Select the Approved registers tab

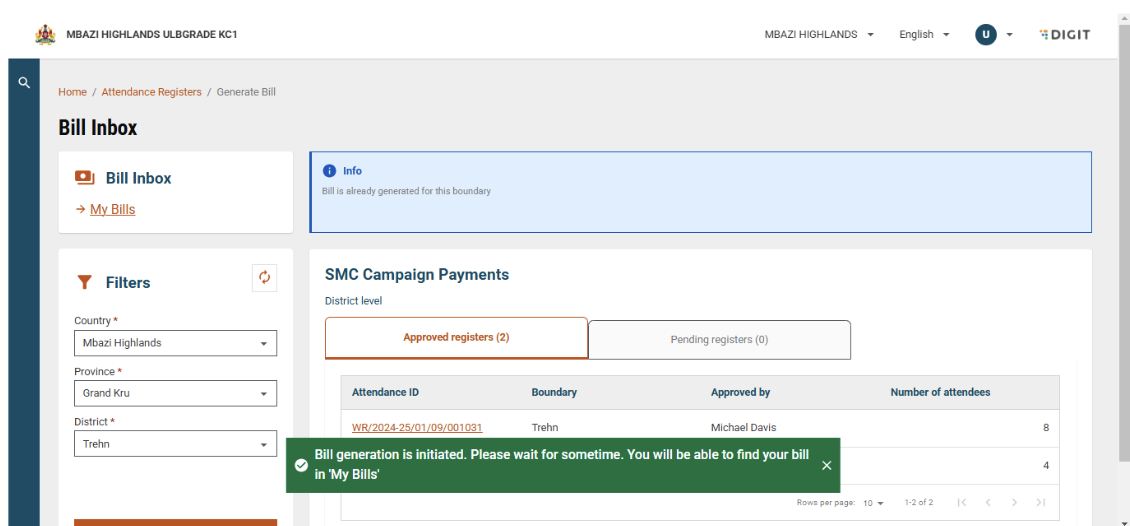(x=456, y=338)
